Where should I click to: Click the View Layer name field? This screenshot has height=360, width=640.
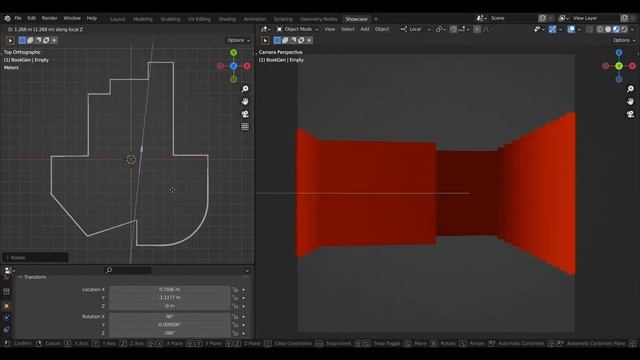[x=595, y=18]
